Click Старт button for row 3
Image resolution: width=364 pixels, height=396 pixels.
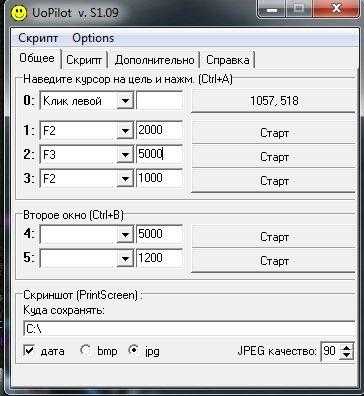pyautogui.click(x=273, y=180)
